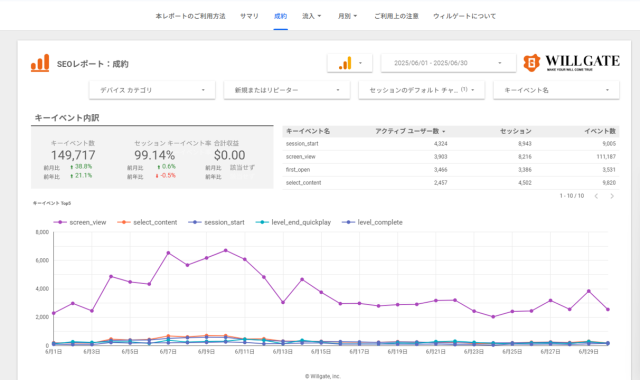Sort table by イベント数 column header
This screenshot has width=640, height=380.
point(600,131)
